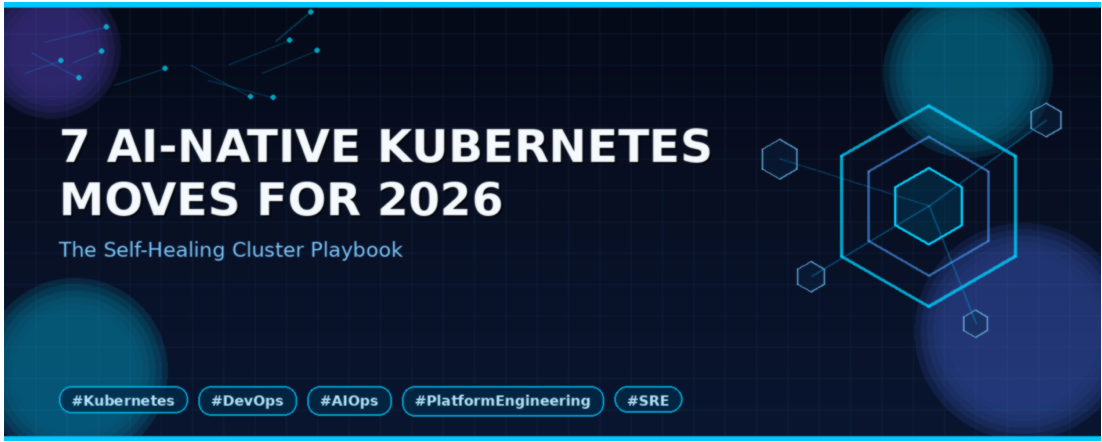Image resolution: width=1102 pixels, height=442 pixels.
Task: Click the headline "7 AI-NATIVE KUBERNETES"
Action: pos(386,147)
